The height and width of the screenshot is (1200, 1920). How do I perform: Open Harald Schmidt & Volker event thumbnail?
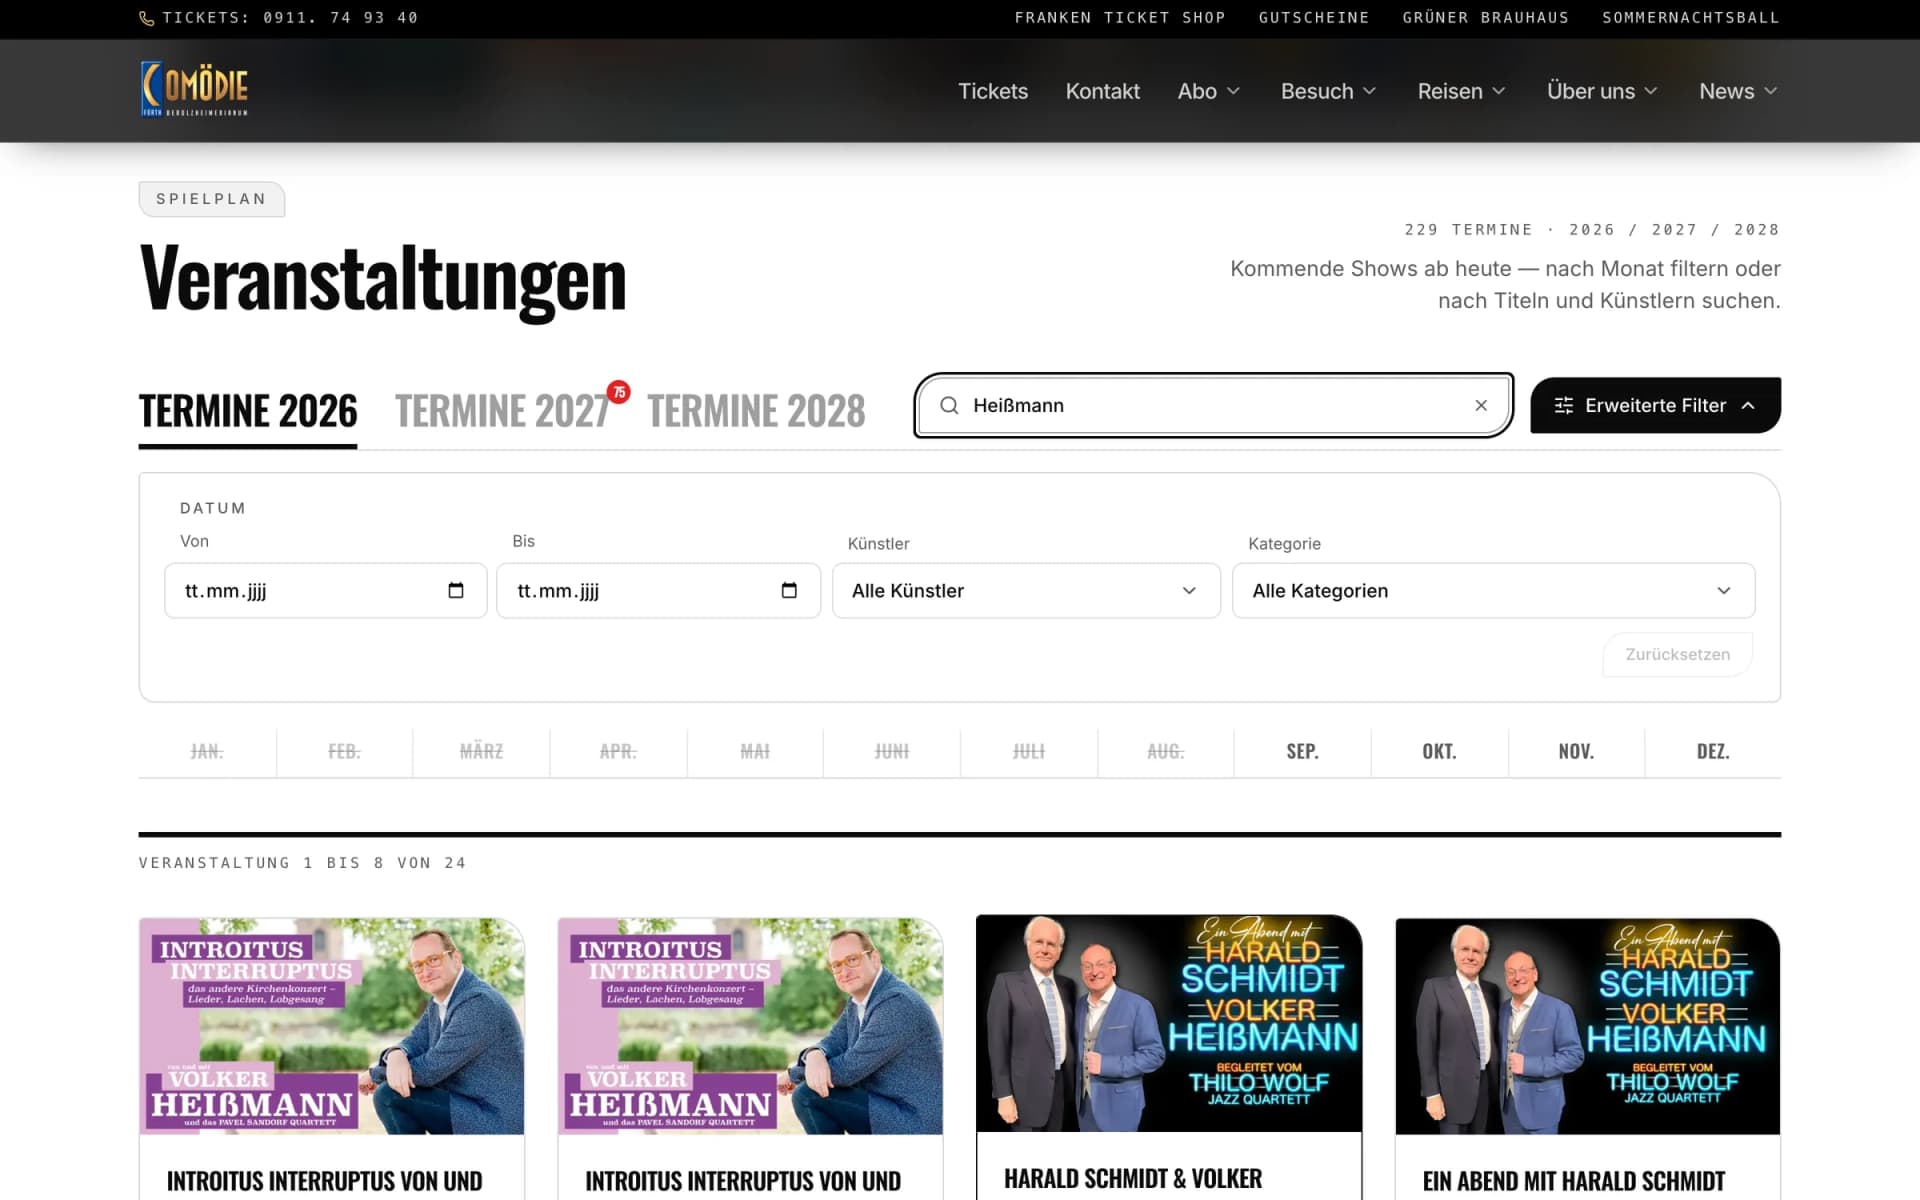pyautogui.click(x=1169, y=1024)
